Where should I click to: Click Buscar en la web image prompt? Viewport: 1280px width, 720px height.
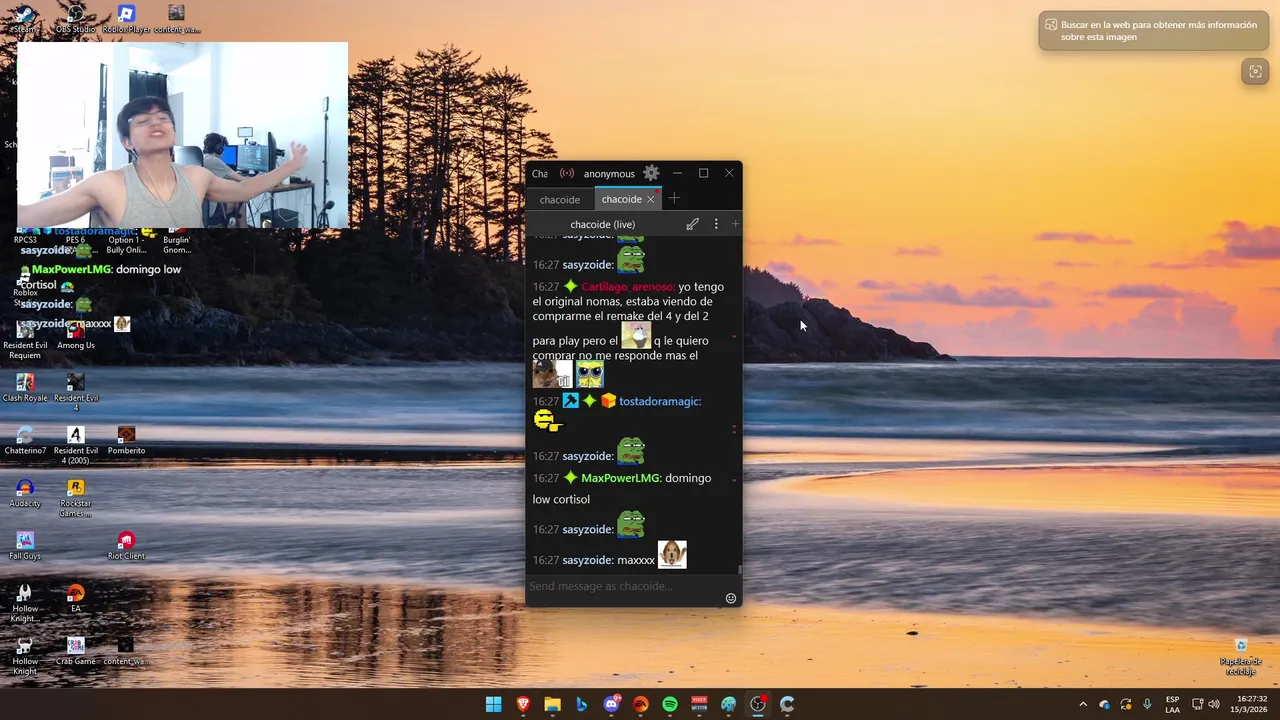pos(1153,31)
